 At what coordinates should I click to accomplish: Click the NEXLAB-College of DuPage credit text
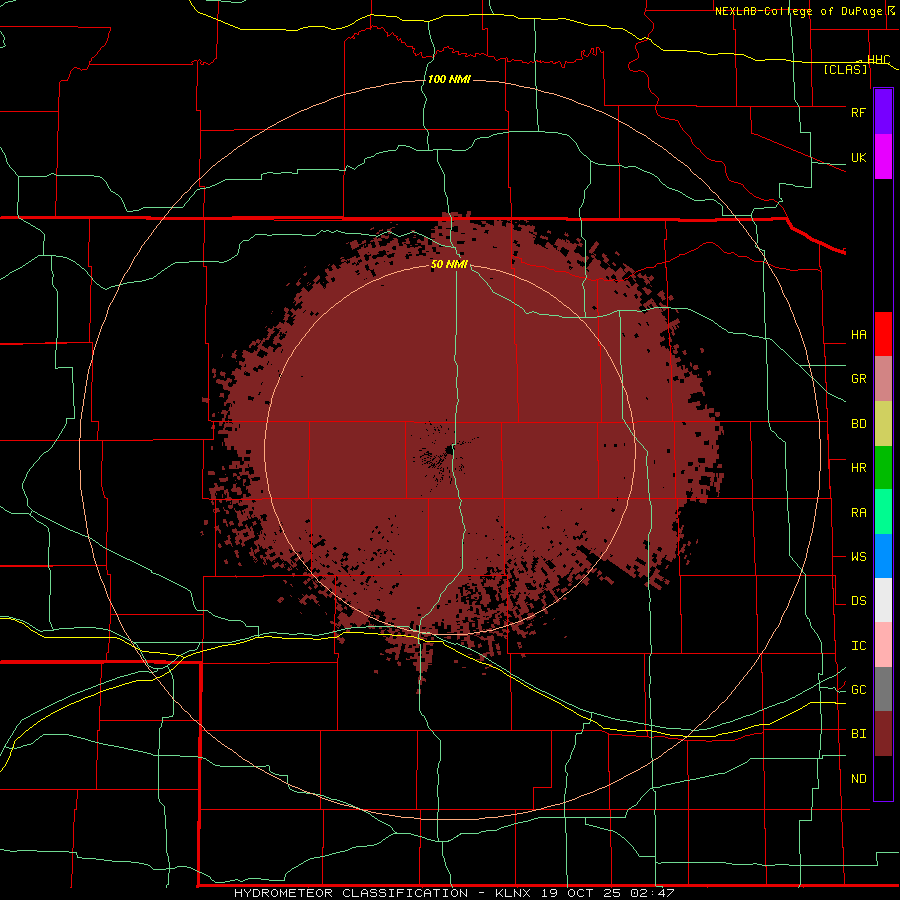tap(798, 11)
